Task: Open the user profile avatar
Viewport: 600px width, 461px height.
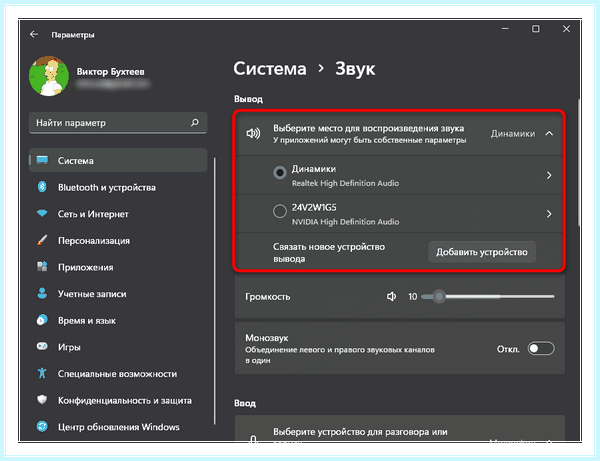Action: 49,76
